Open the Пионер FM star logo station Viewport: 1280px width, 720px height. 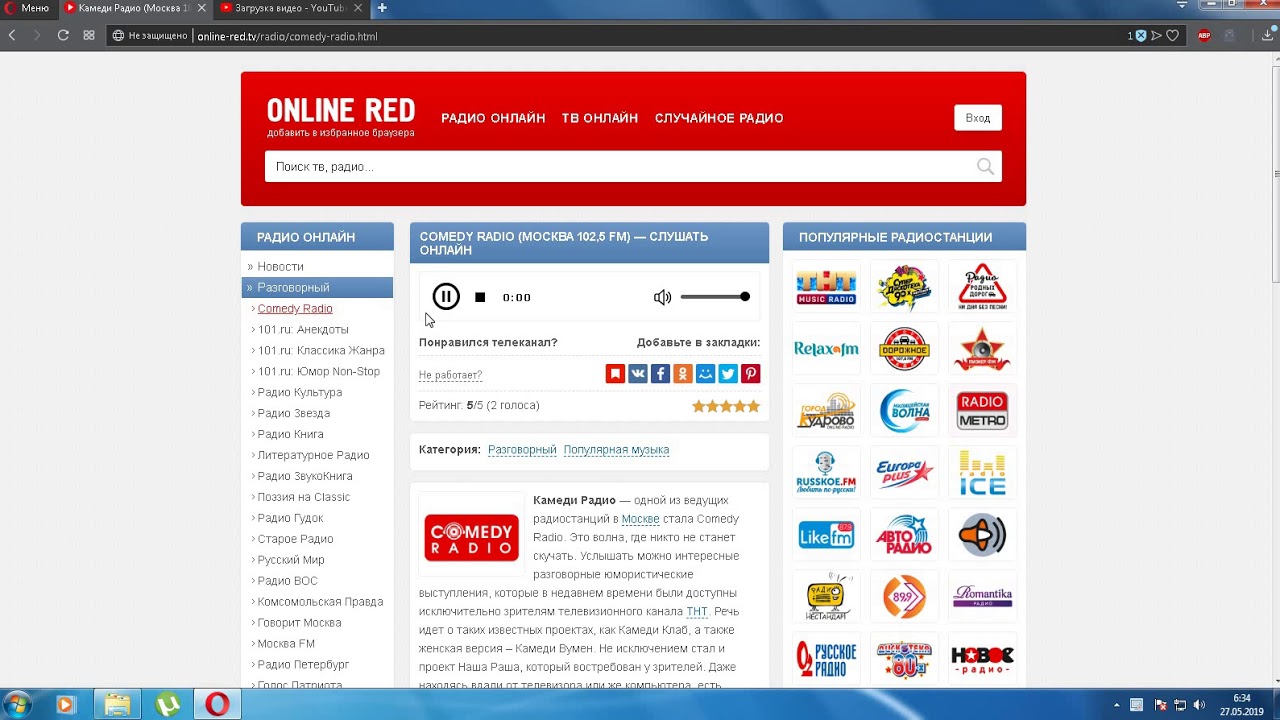pos(982,350)
